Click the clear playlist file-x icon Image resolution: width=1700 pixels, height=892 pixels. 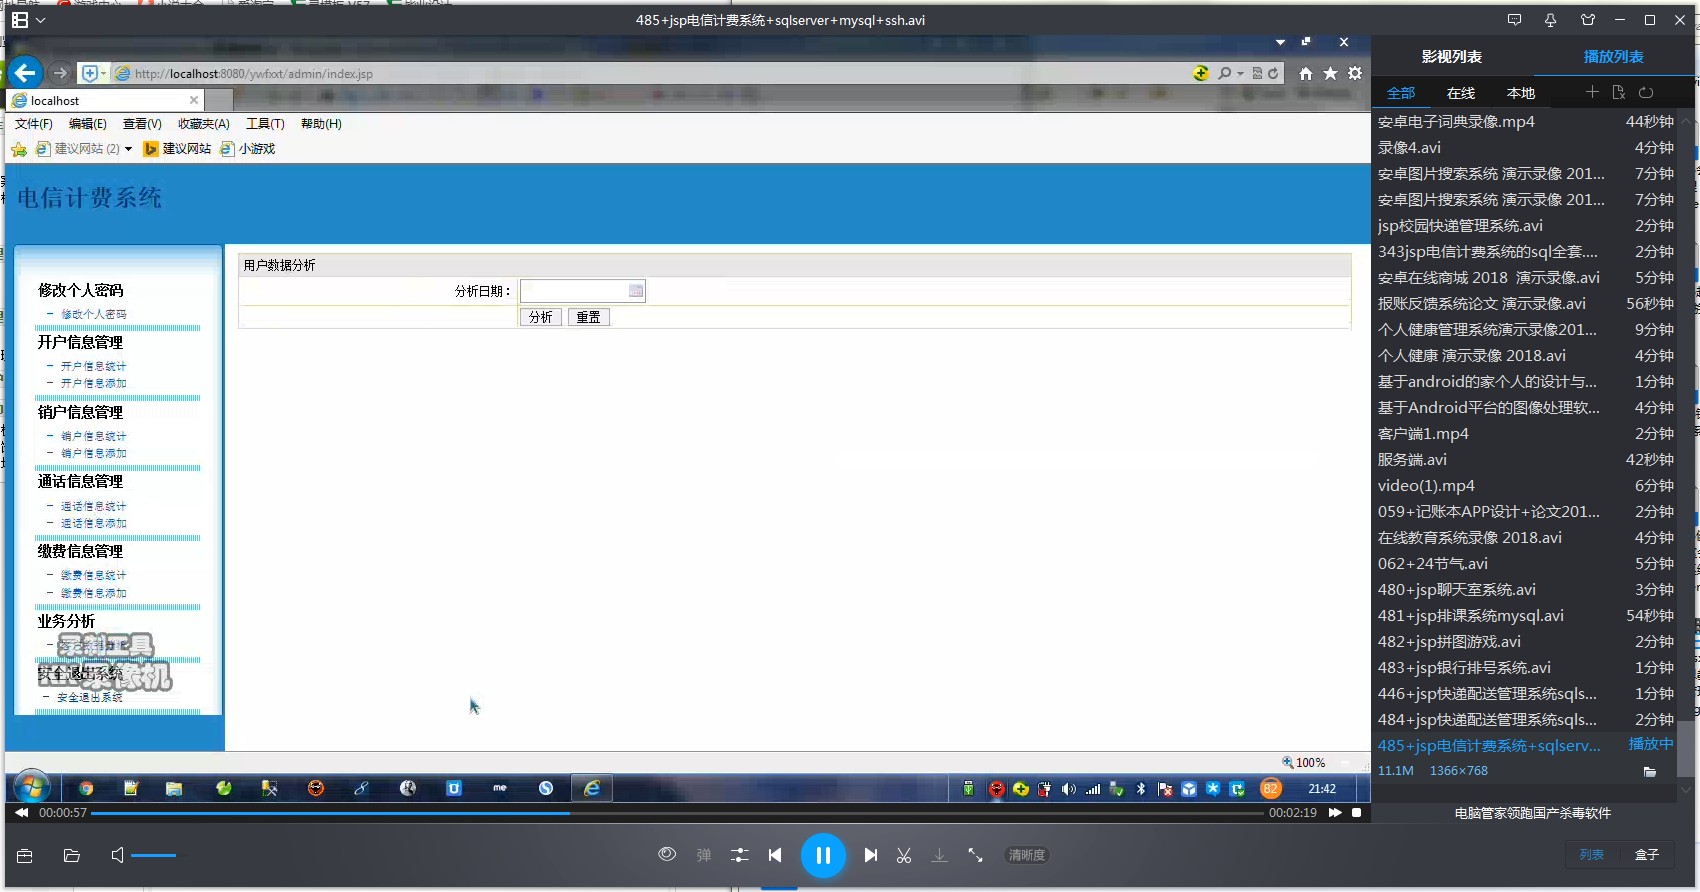click(x=1619, y=92)
